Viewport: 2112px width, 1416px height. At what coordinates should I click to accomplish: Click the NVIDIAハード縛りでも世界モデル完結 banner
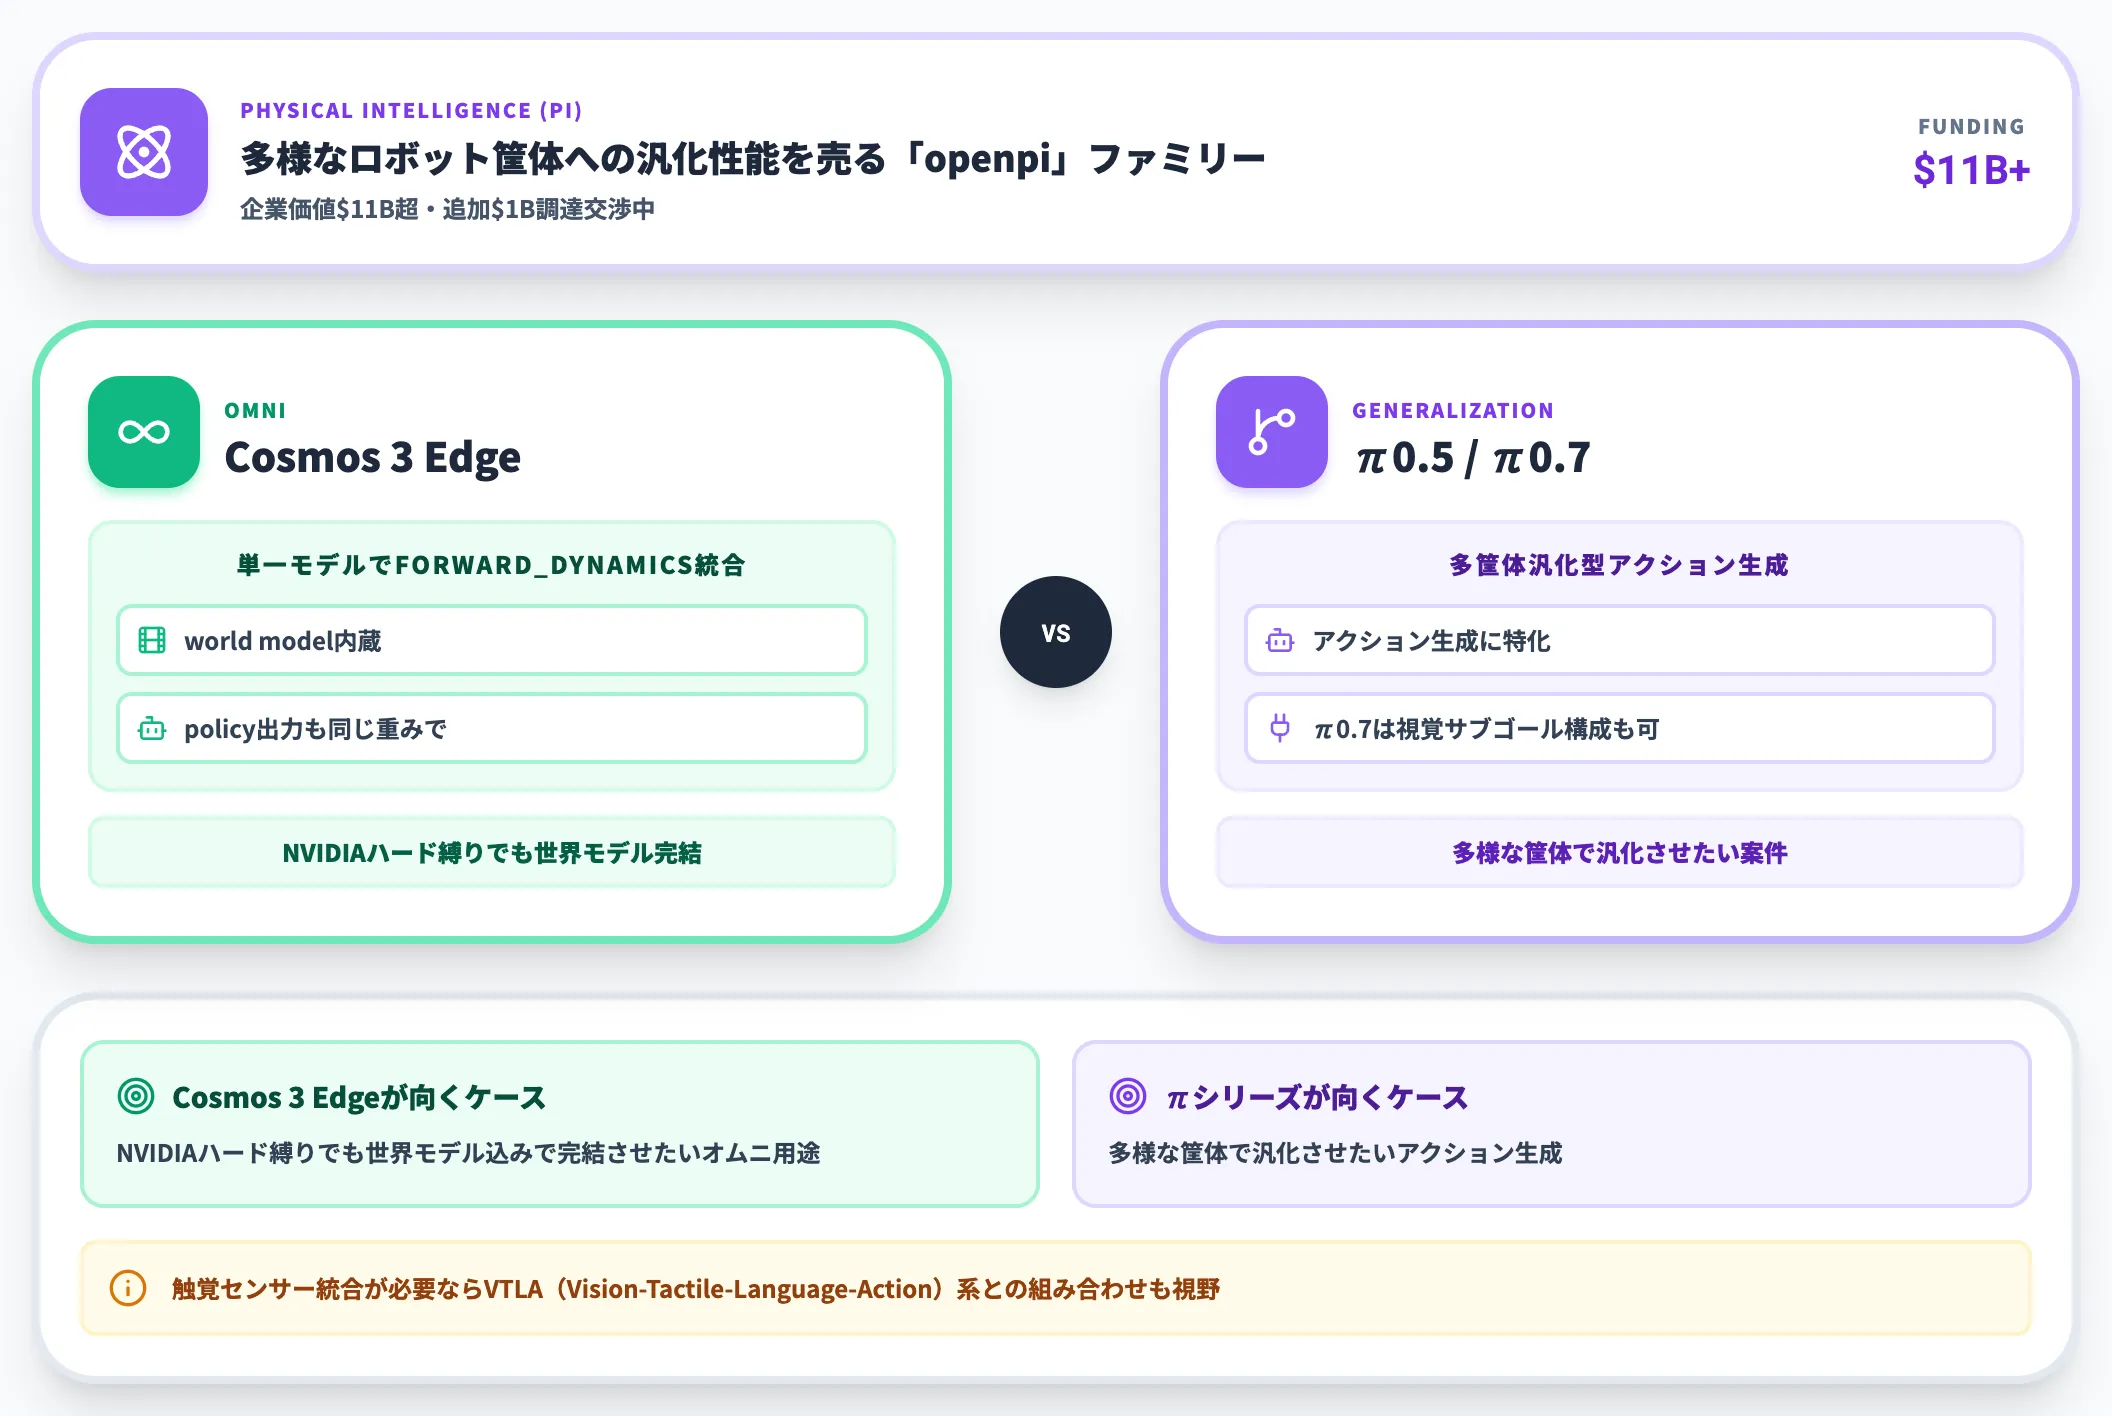coord(492,852)
